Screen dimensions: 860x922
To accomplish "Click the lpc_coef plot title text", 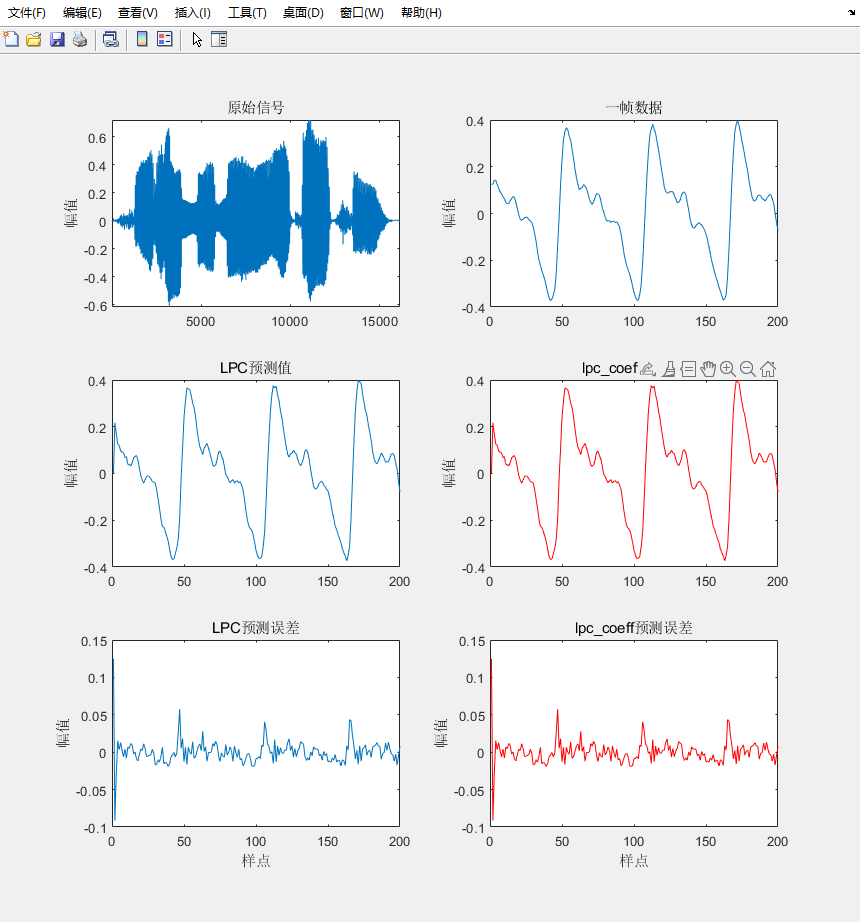I will pos(610,368).
